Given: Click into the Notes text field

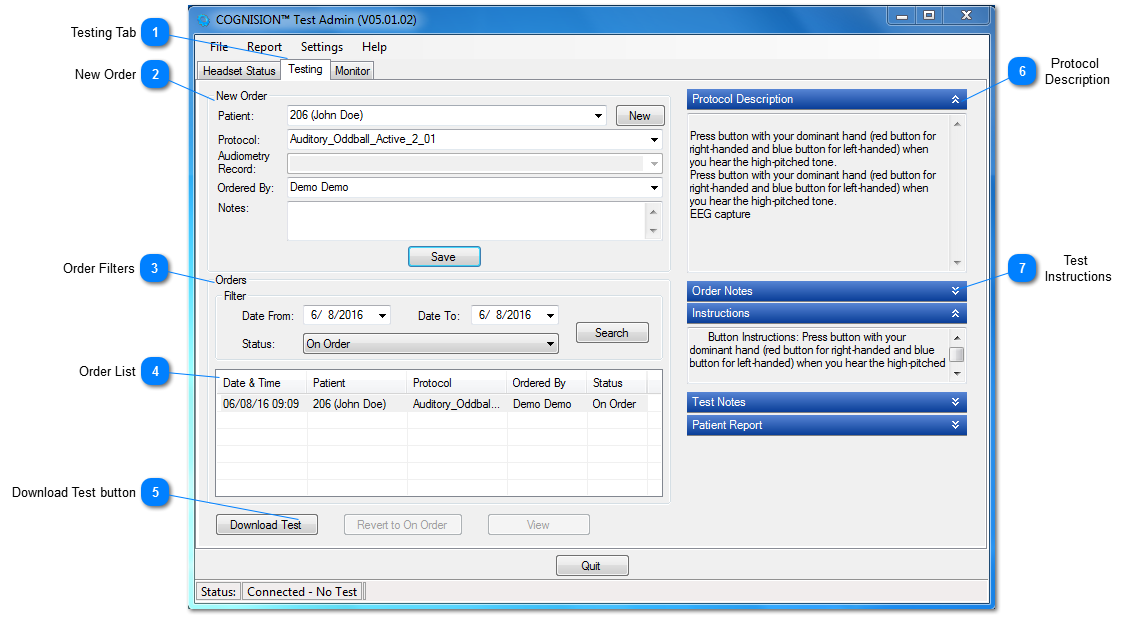Looking at the screenshot, I should tap(466, 221).
